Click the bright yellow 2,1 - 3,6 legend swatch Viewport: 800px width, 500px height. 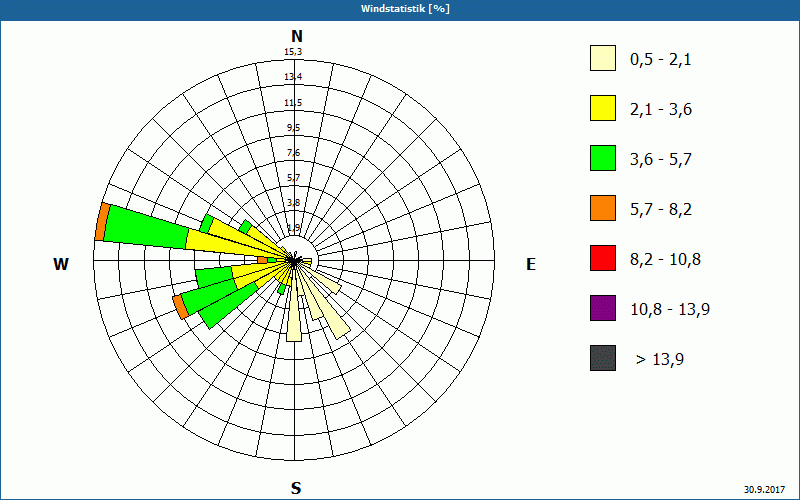coord(603,108)
